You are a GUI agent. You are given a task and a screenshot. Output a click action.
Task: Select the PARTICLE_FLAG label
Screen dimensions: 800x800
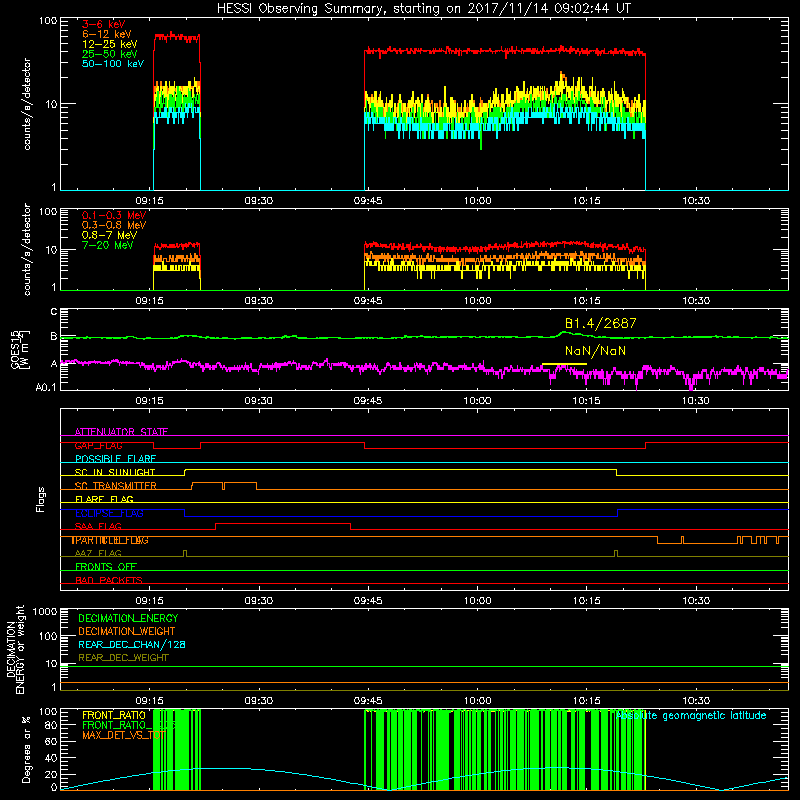click(110, 540)
